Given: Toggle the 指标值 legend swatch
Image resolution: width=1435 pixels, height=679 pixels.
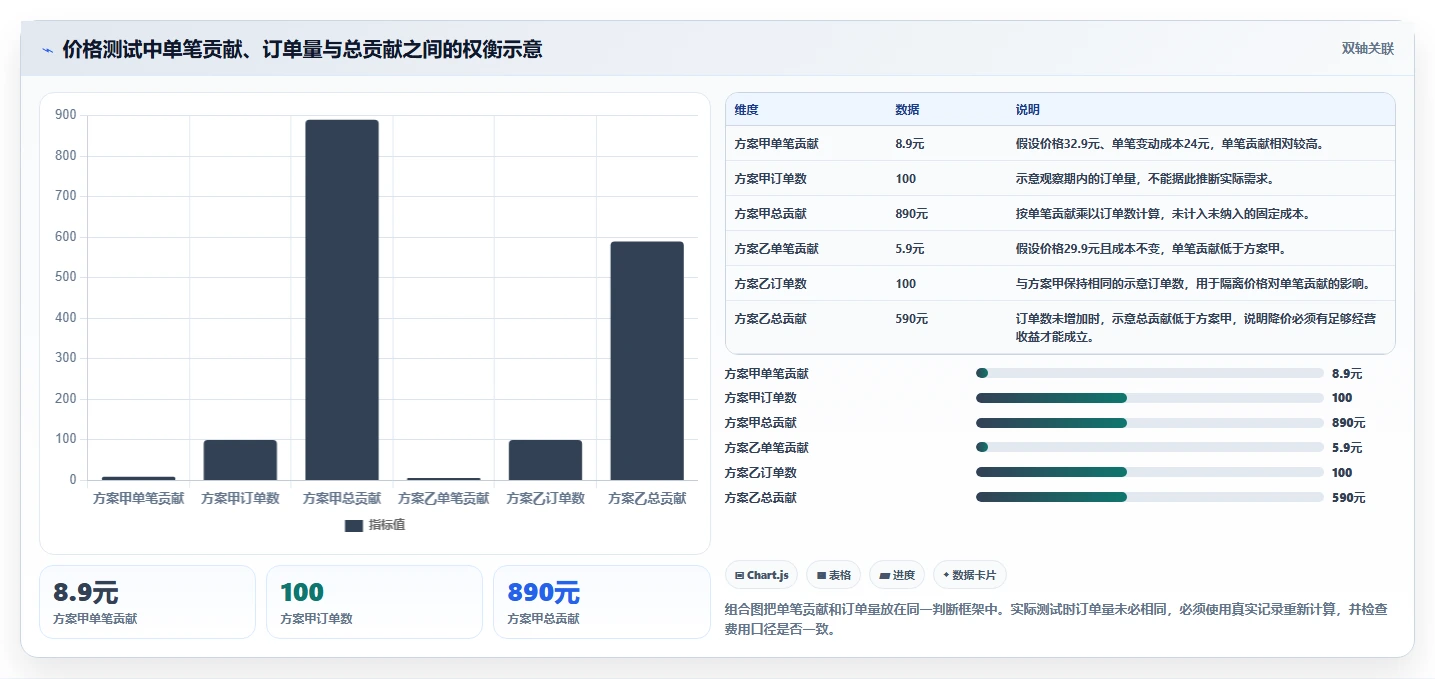Looking at the screenshot, I should coord(353,525).
